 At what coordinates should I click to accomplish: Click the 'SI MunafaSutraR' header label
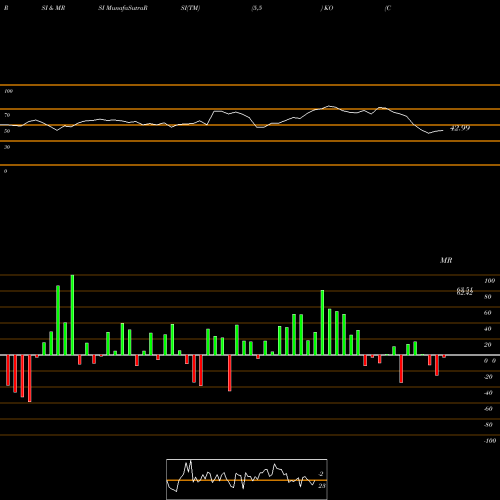[x=123, y=8]
